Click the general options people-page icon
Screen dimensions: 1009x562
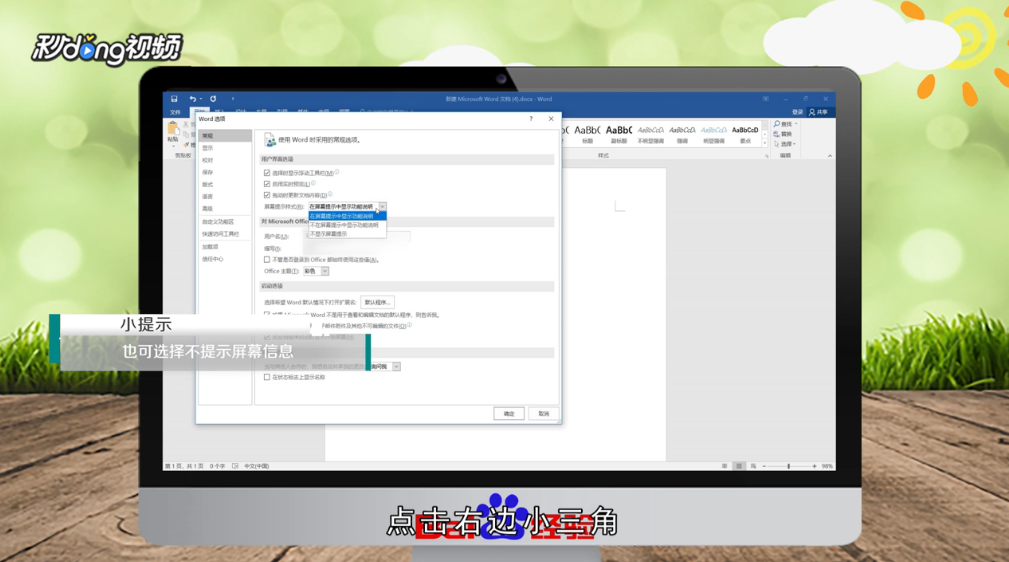(x=270, y=140)
